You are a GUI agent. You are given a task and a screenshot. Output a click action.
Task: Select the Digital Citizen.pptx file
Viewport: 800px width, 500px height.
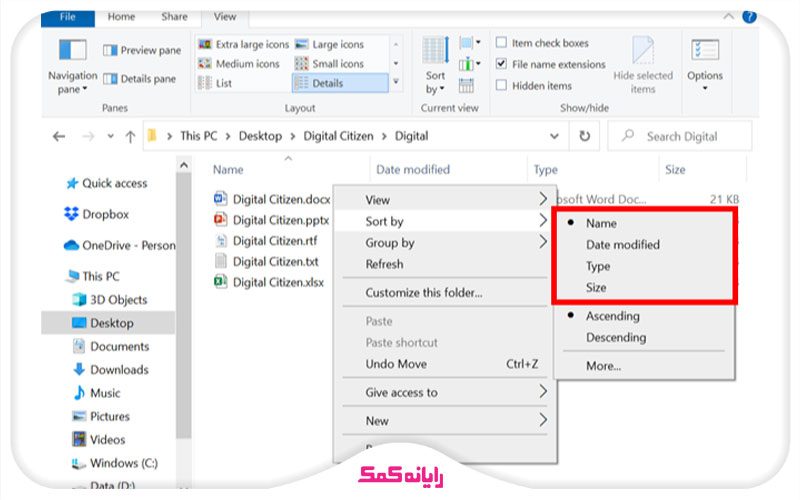tap(280, 220)
